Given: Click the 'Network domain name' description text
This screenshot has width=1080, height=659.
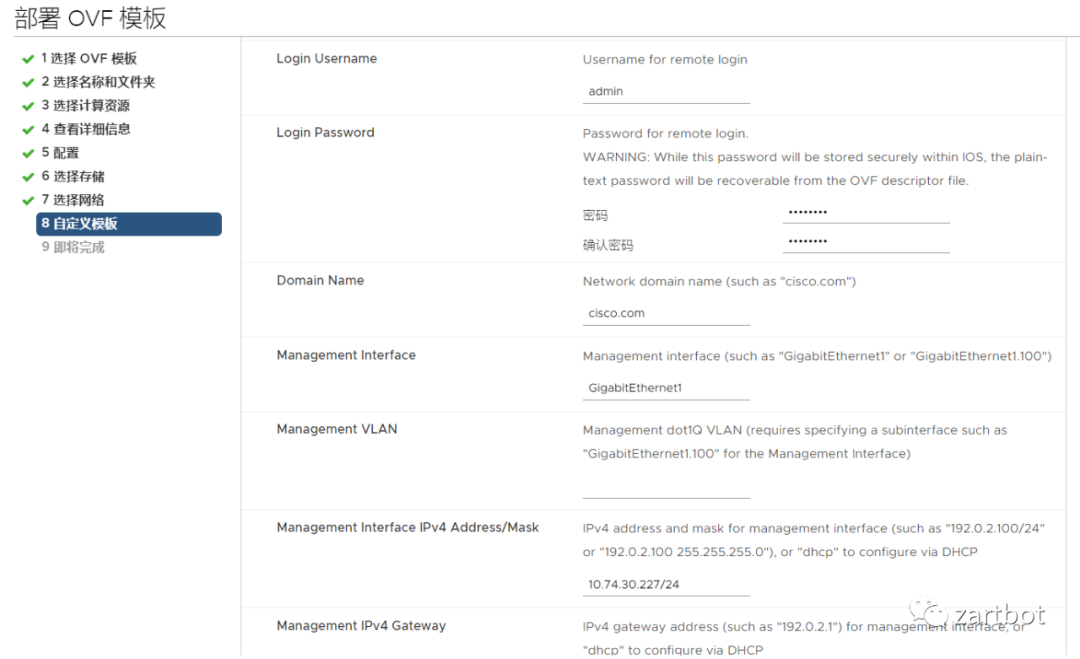Looking at the screenshot, I should pyautogui.click(x=719, y=282).
